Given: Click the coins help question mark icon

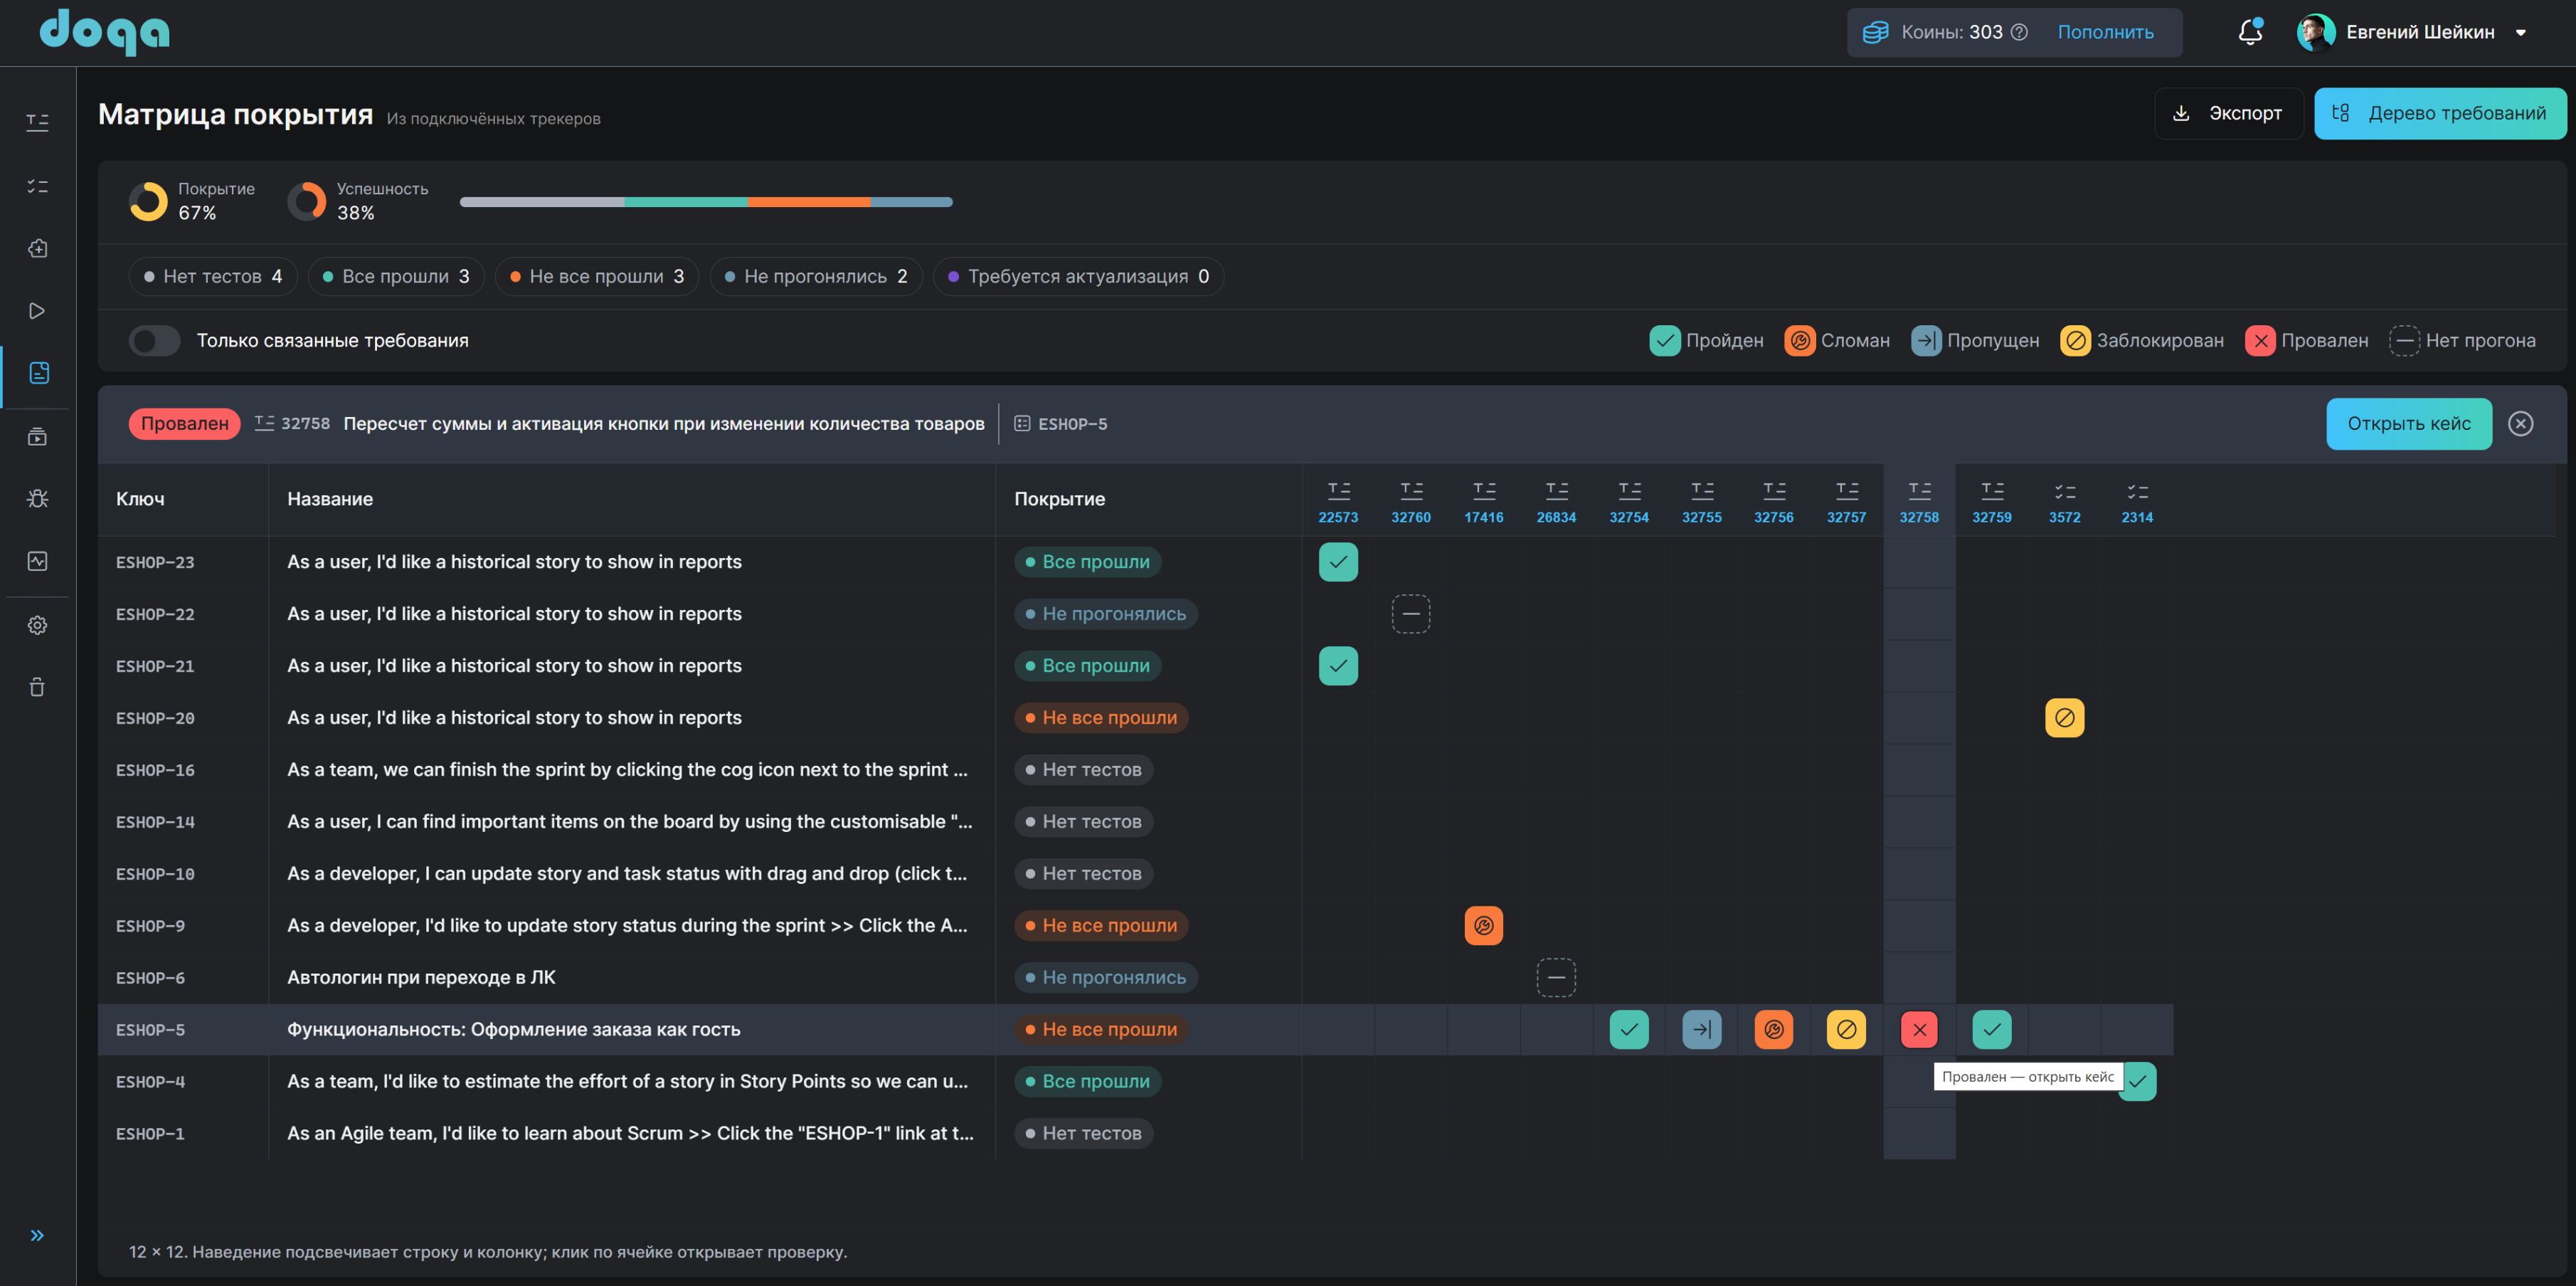Looking at the screenshot, I should click(x=2019, y=32).
